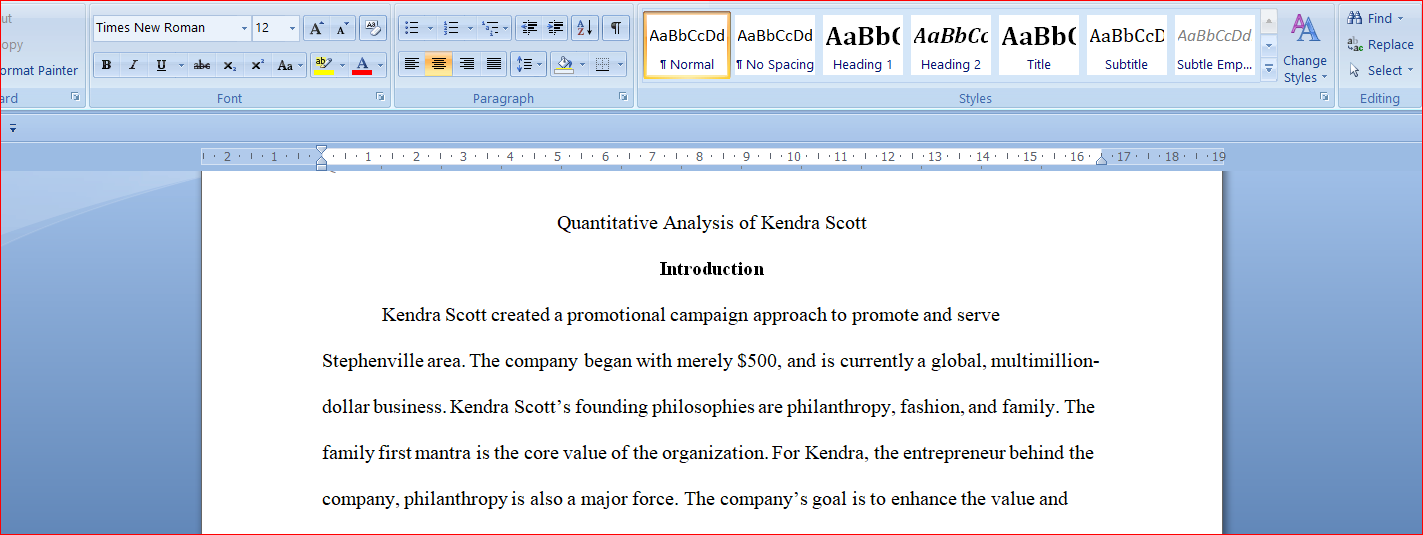Image resolution: width=1423 pixels, height=535 pixels.
Task: Increase paragraph indent
Action: (x=556, y=28)
